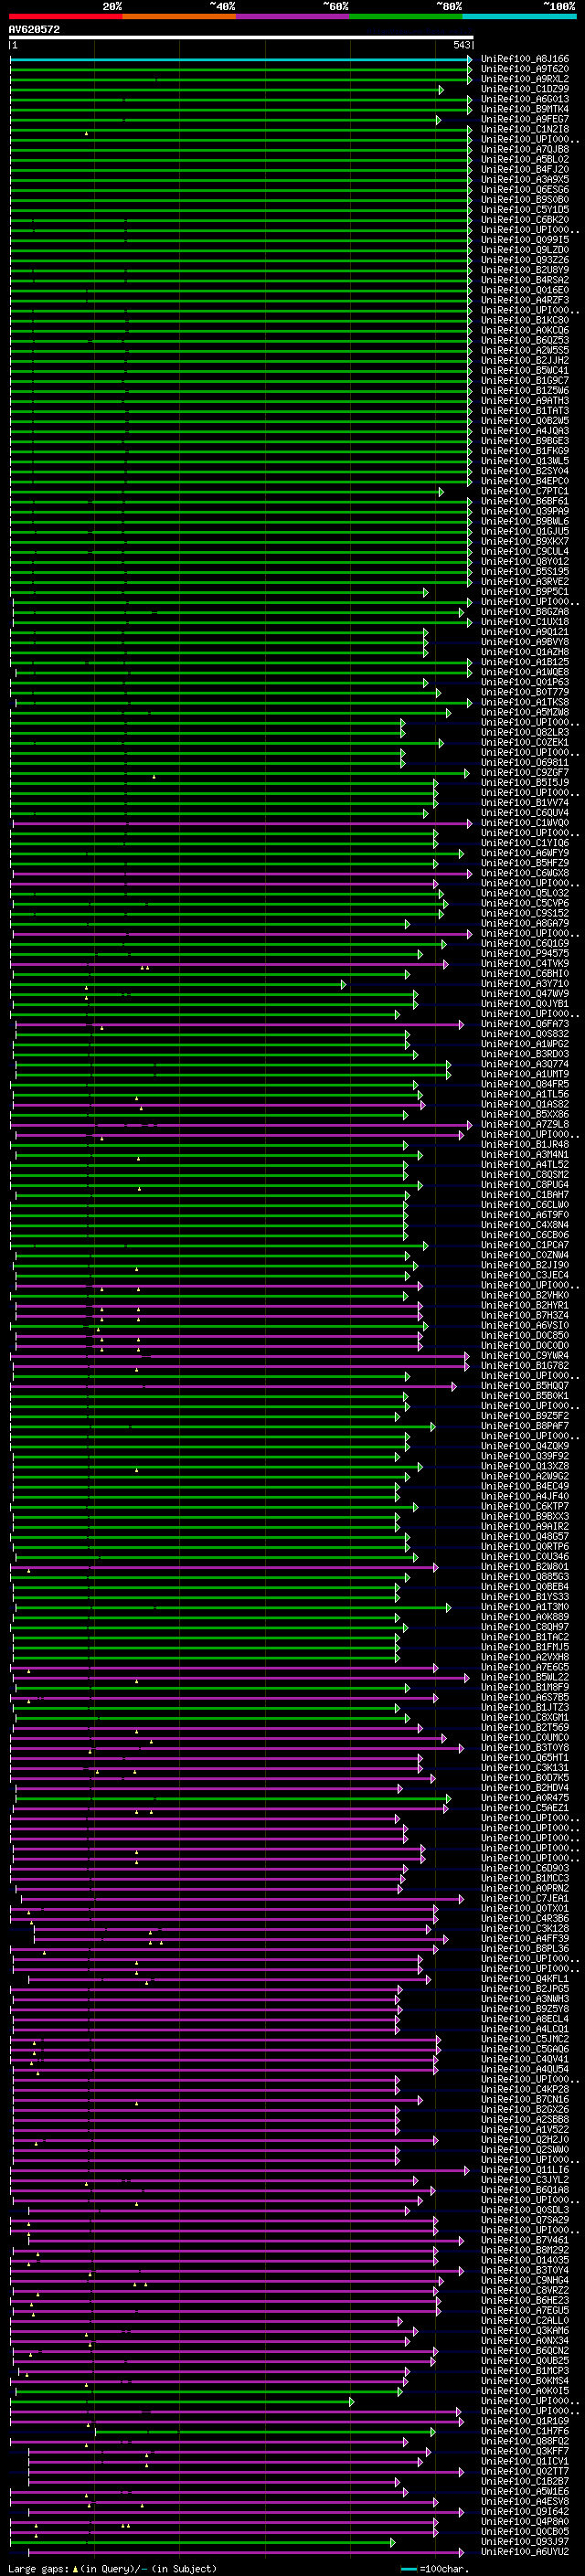Select the UniRef100_A6UYU2 entry
The height and width of the screenshot is (2576, 585).
[x=524, y=2552]
